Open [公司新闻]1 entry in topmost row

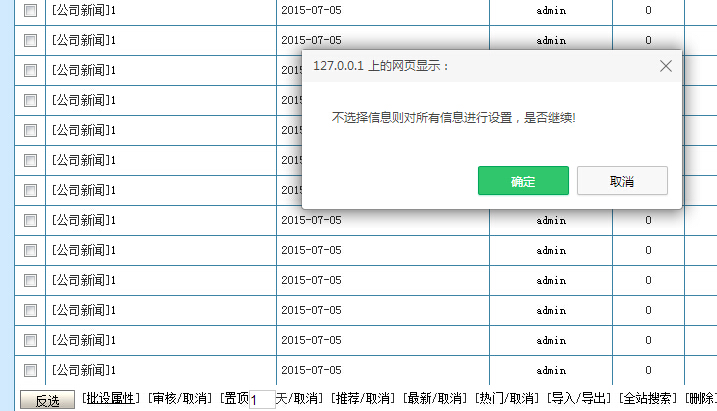84,10
